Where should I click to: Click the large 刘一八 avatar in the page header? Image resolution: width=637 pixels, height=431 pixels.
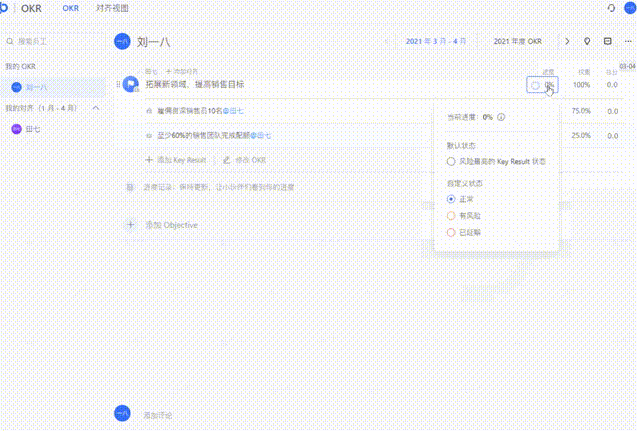[x=122, y=41]
